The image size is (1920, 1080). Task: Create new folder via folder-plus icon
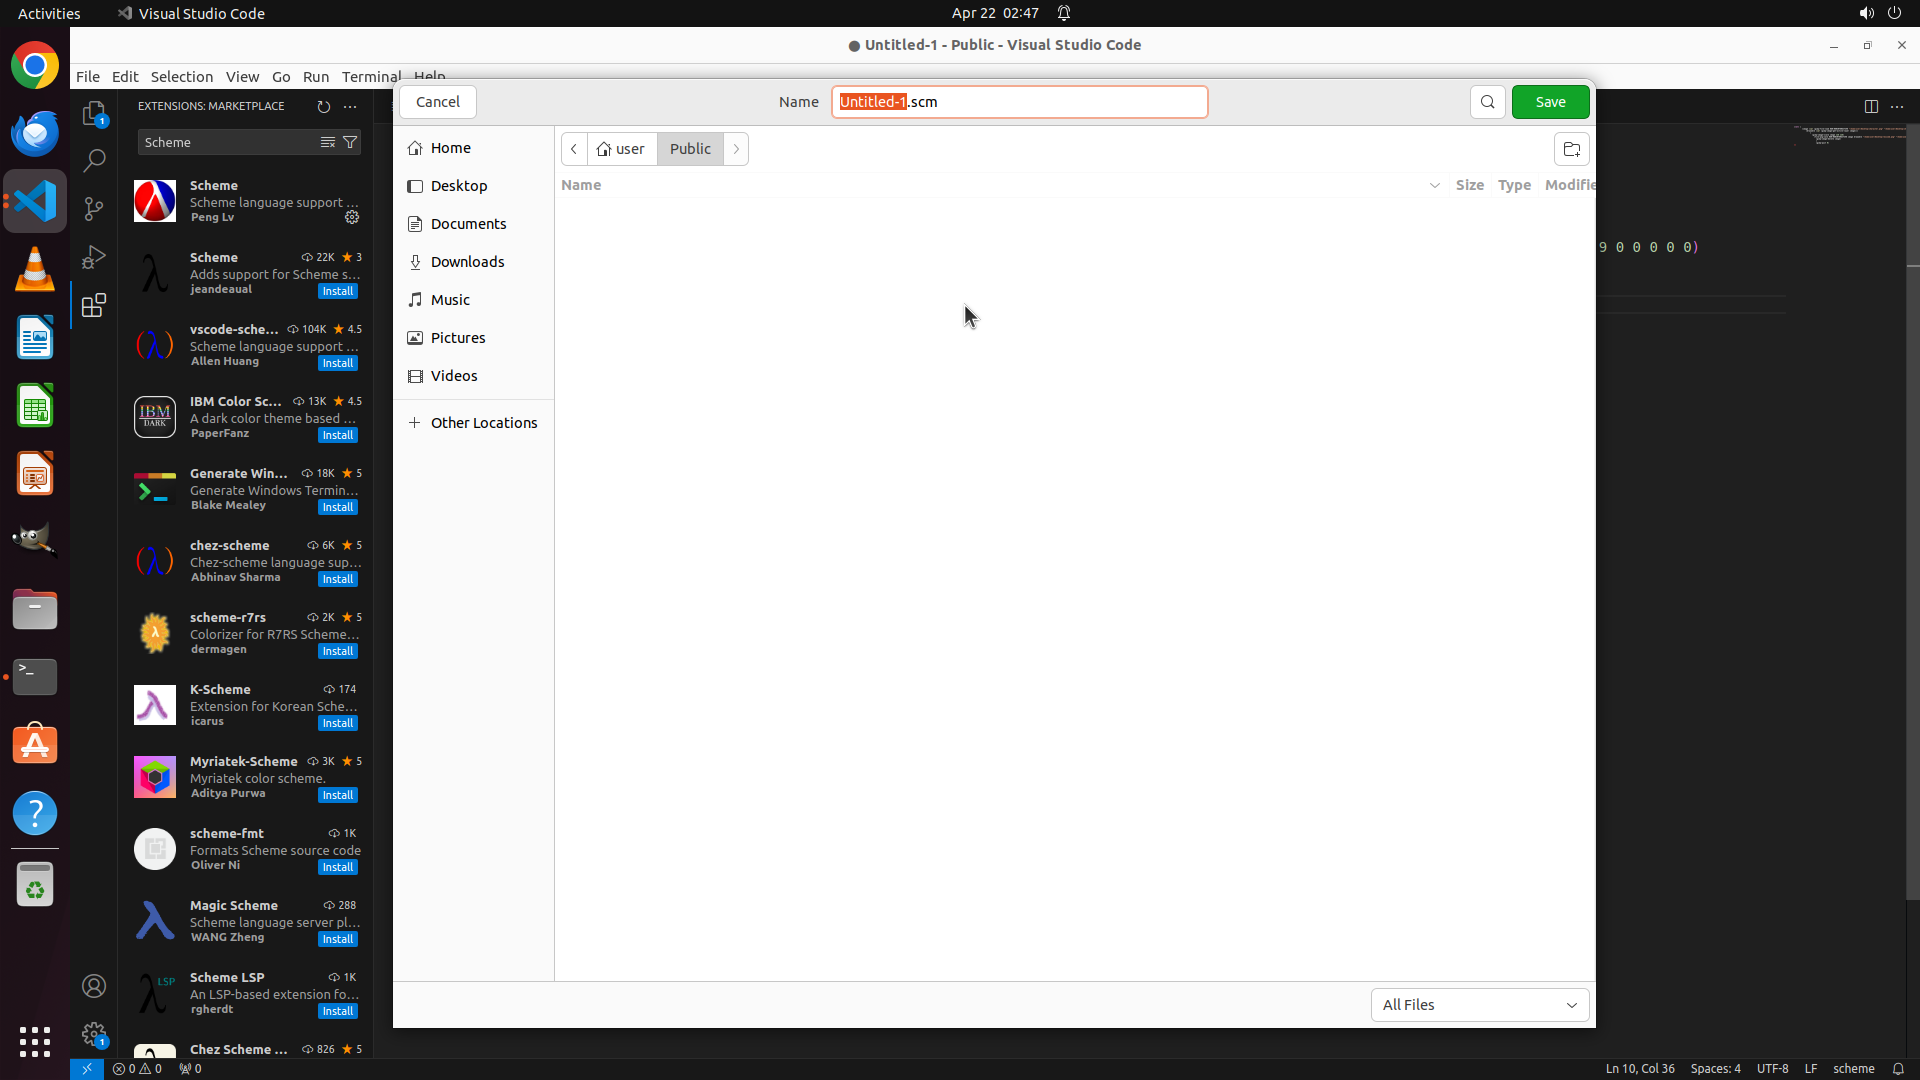[1571, 149]
